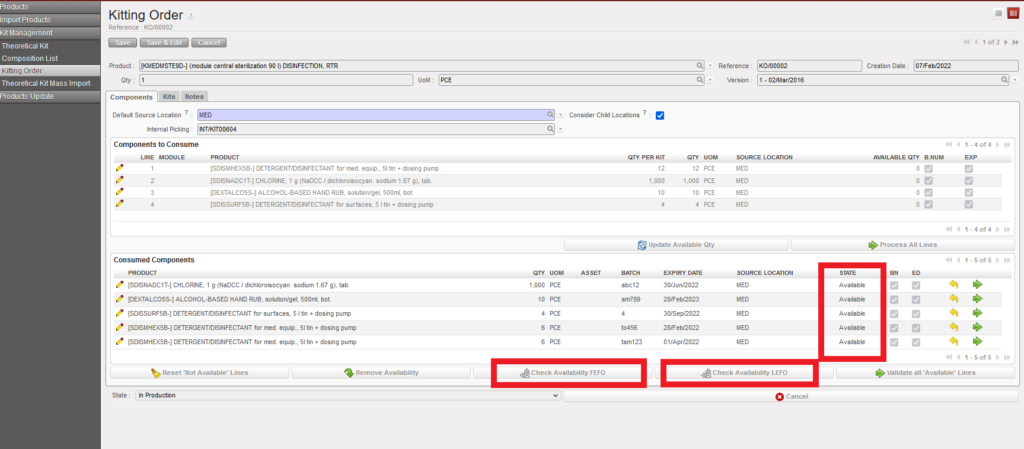Open the Notes tab
Image resolution: width=1024 pixels, height=449 pixels.
coord(195,97)
